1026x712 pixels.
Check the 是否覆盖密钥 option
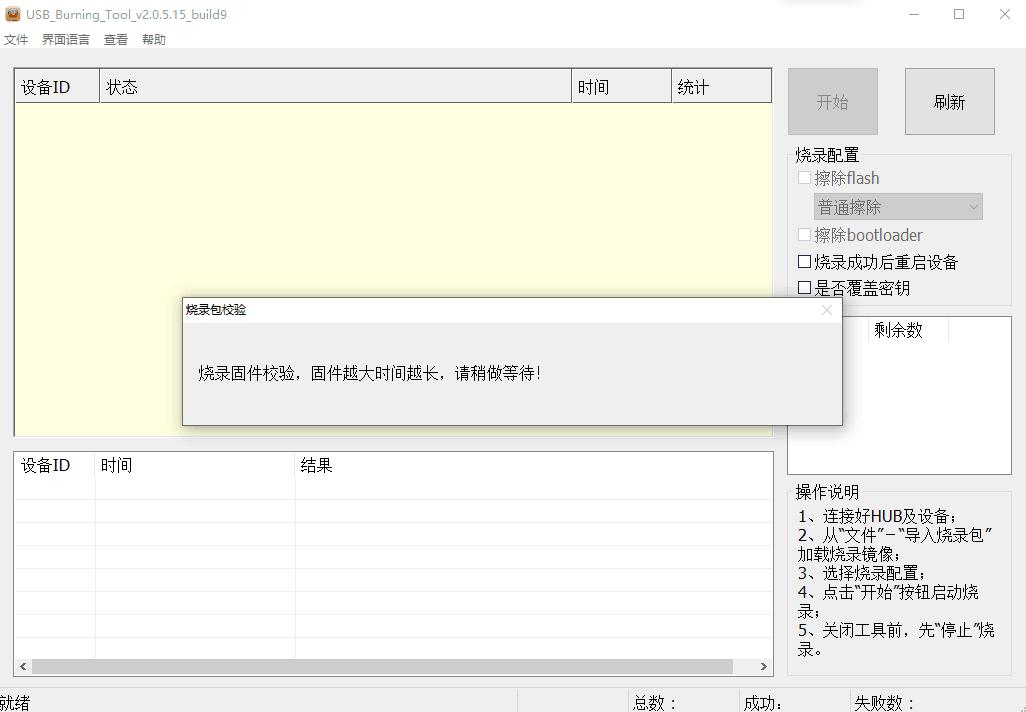[805, 287]
